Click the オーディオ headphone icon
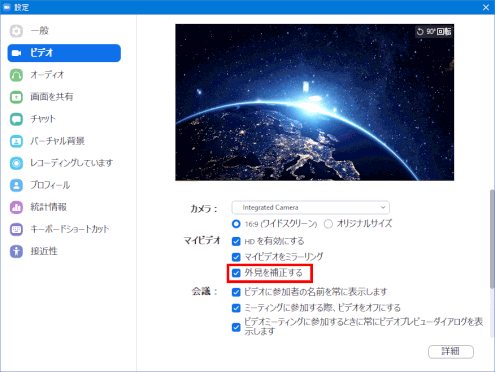 16,75
